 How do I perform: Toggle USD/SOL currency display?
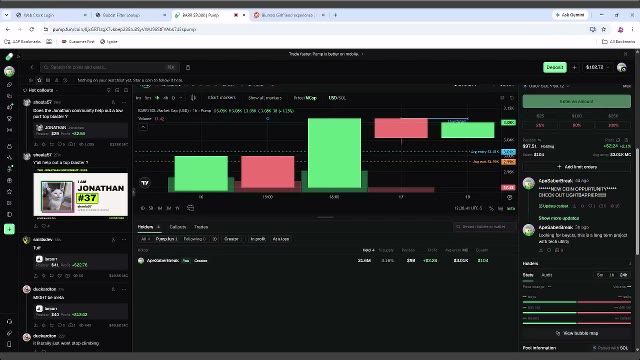pos(337,98)
